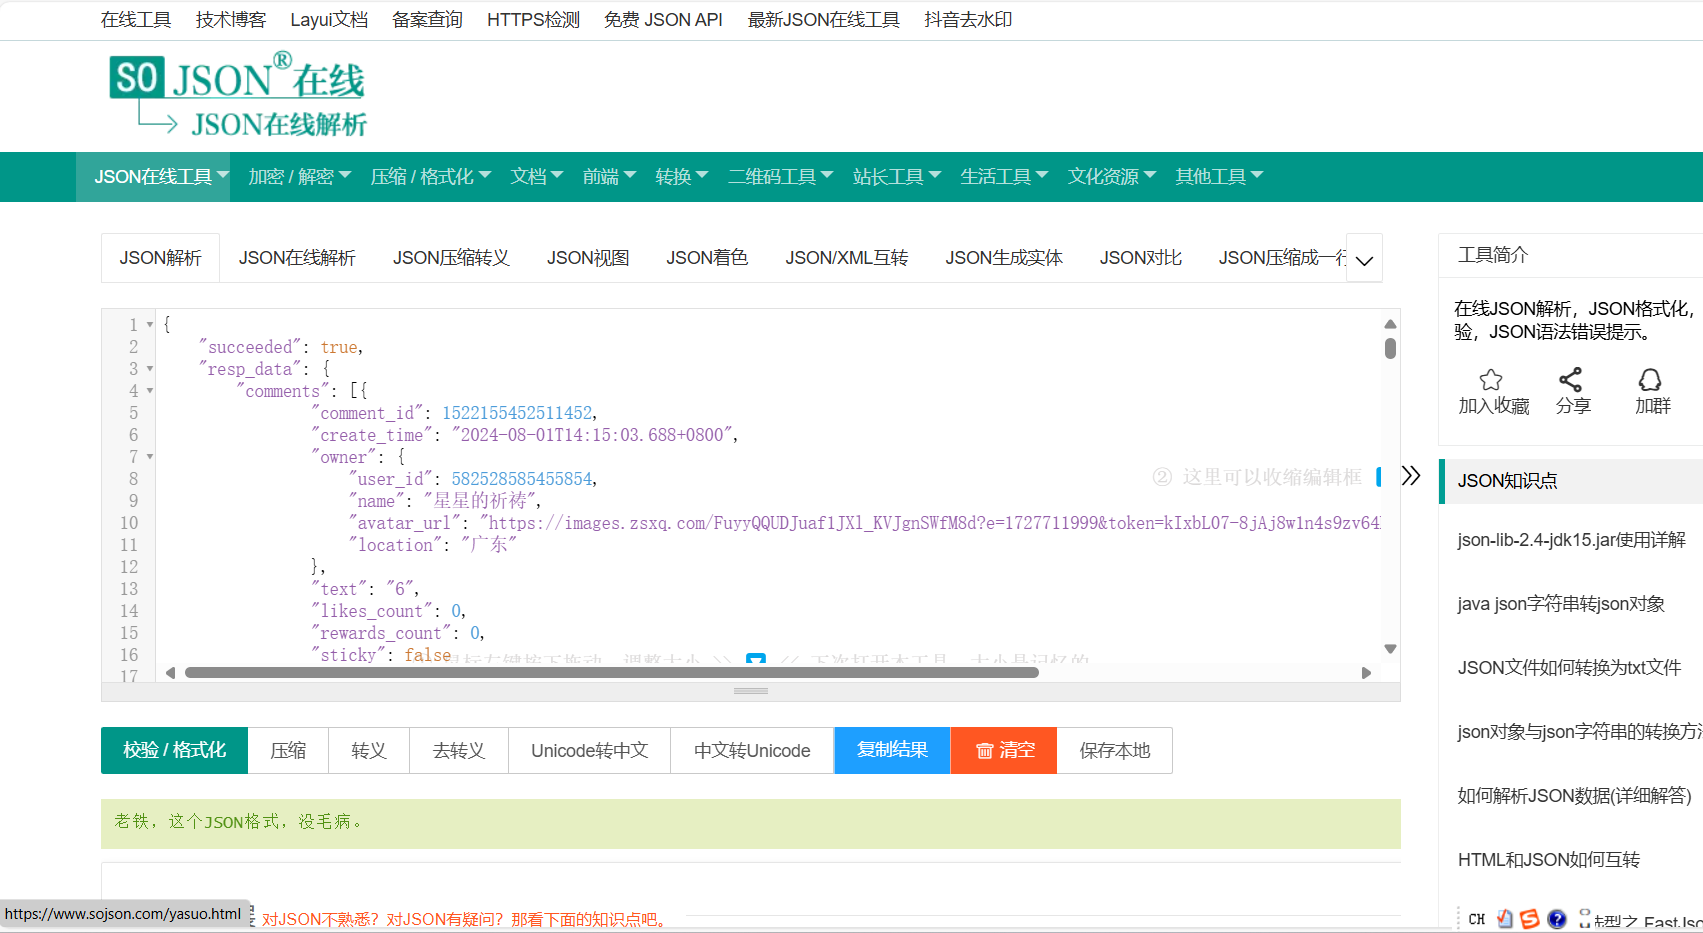
Task: Switch to the JSON生成实体 tab
Action: point(1004,258)
